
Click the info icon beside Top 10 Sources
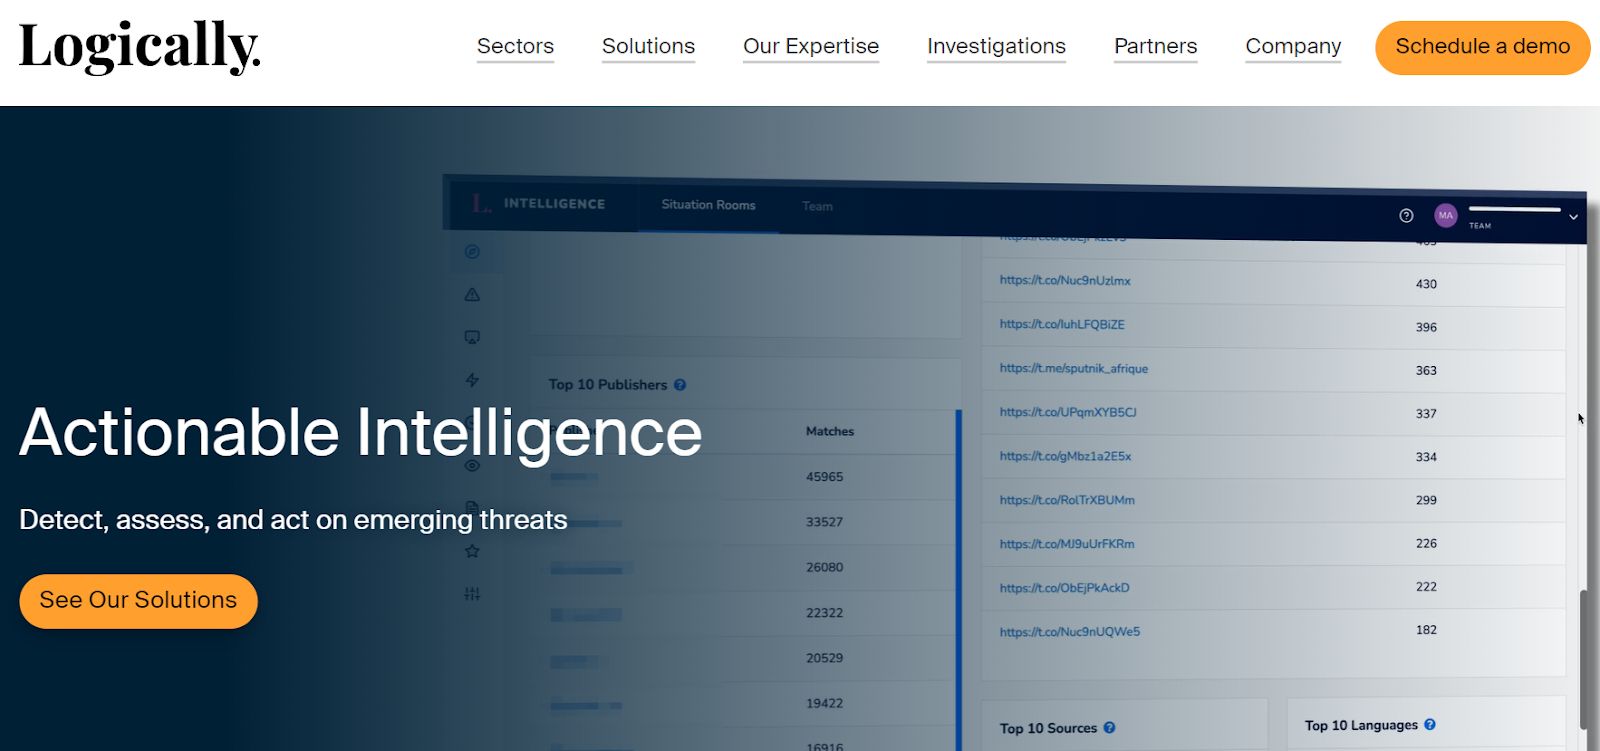1109,728
